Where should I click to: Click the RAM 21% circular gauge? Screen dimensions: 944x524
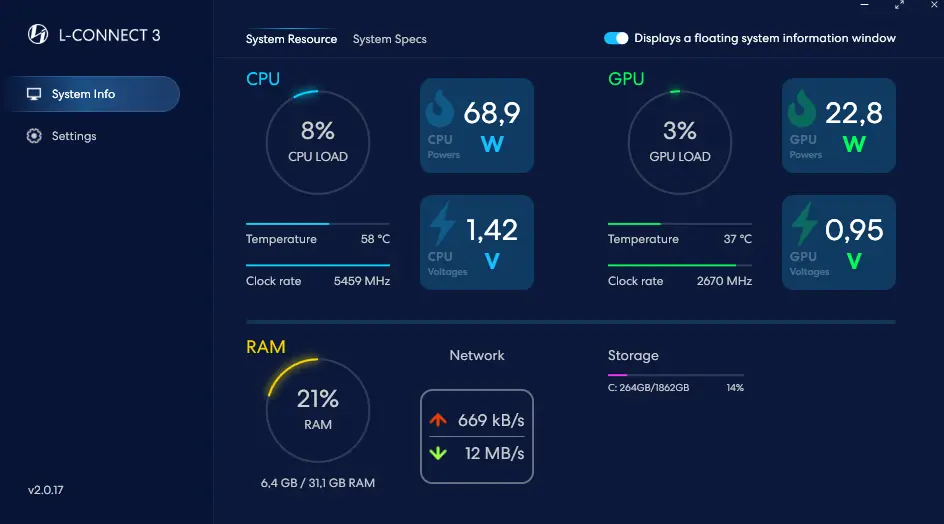[x=318, y=410]
